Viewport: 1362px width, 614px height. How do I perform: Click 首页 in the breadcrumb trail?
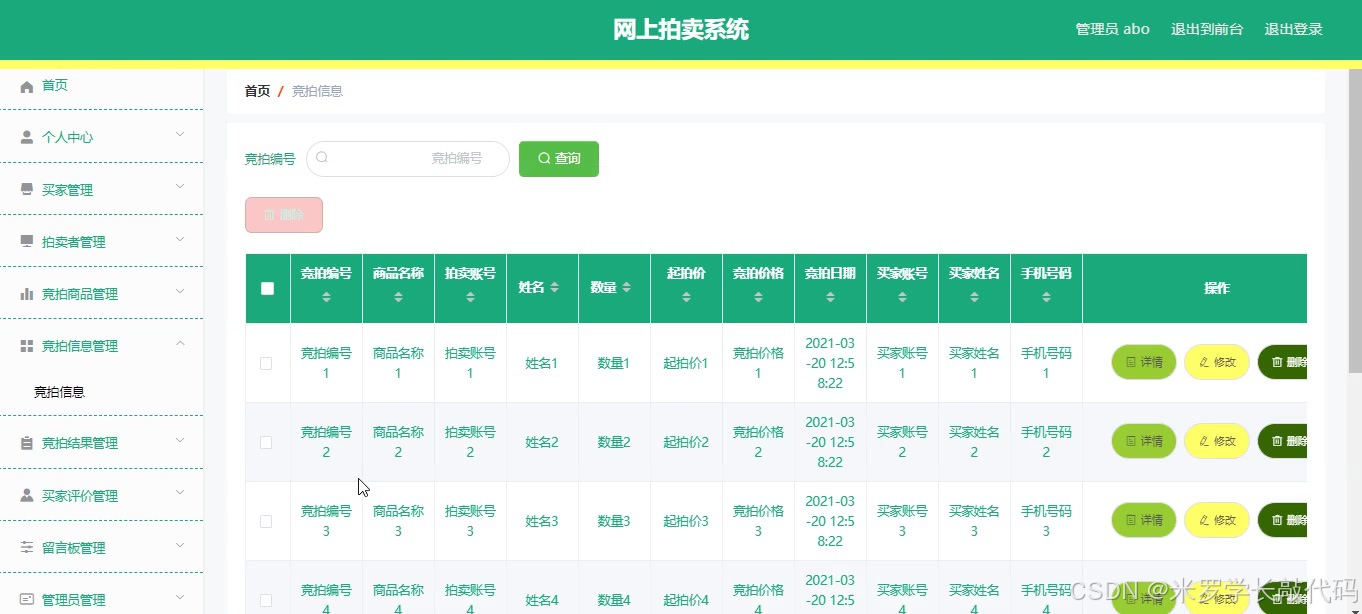pyautogui.click(x=257, y=90)
